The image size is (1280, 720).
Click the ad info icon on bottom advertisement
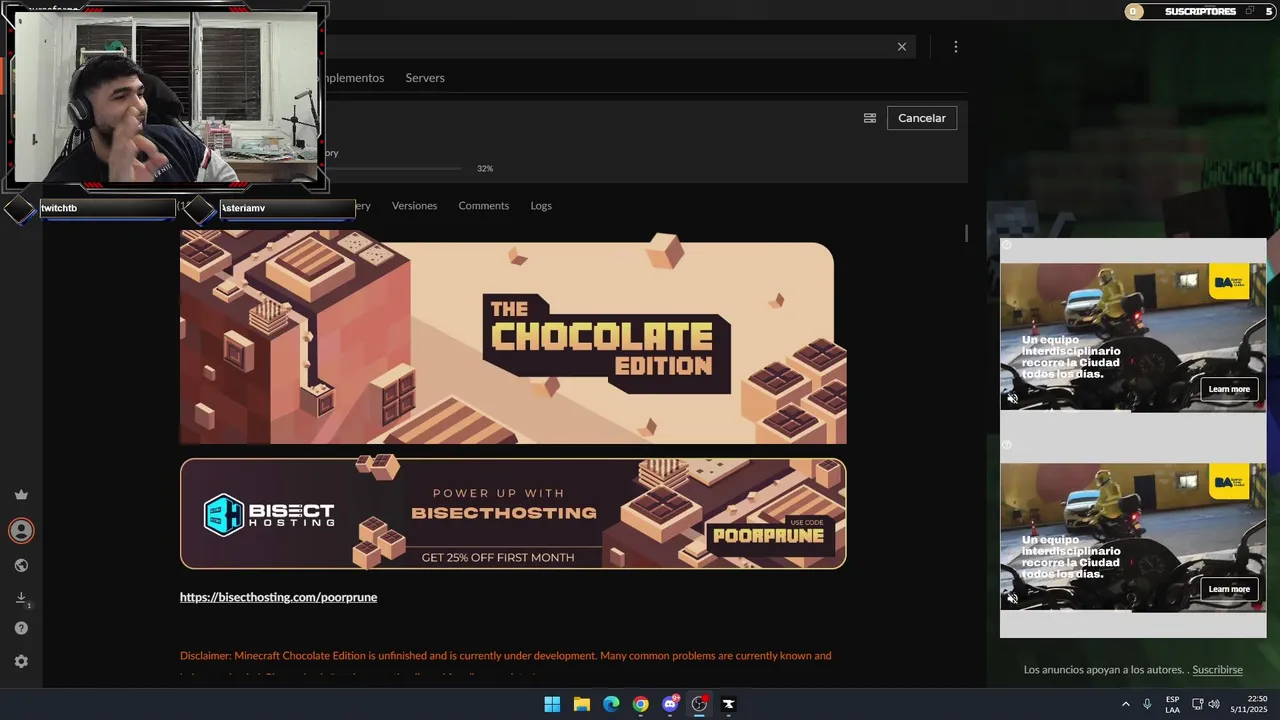tap(1007, 445)
